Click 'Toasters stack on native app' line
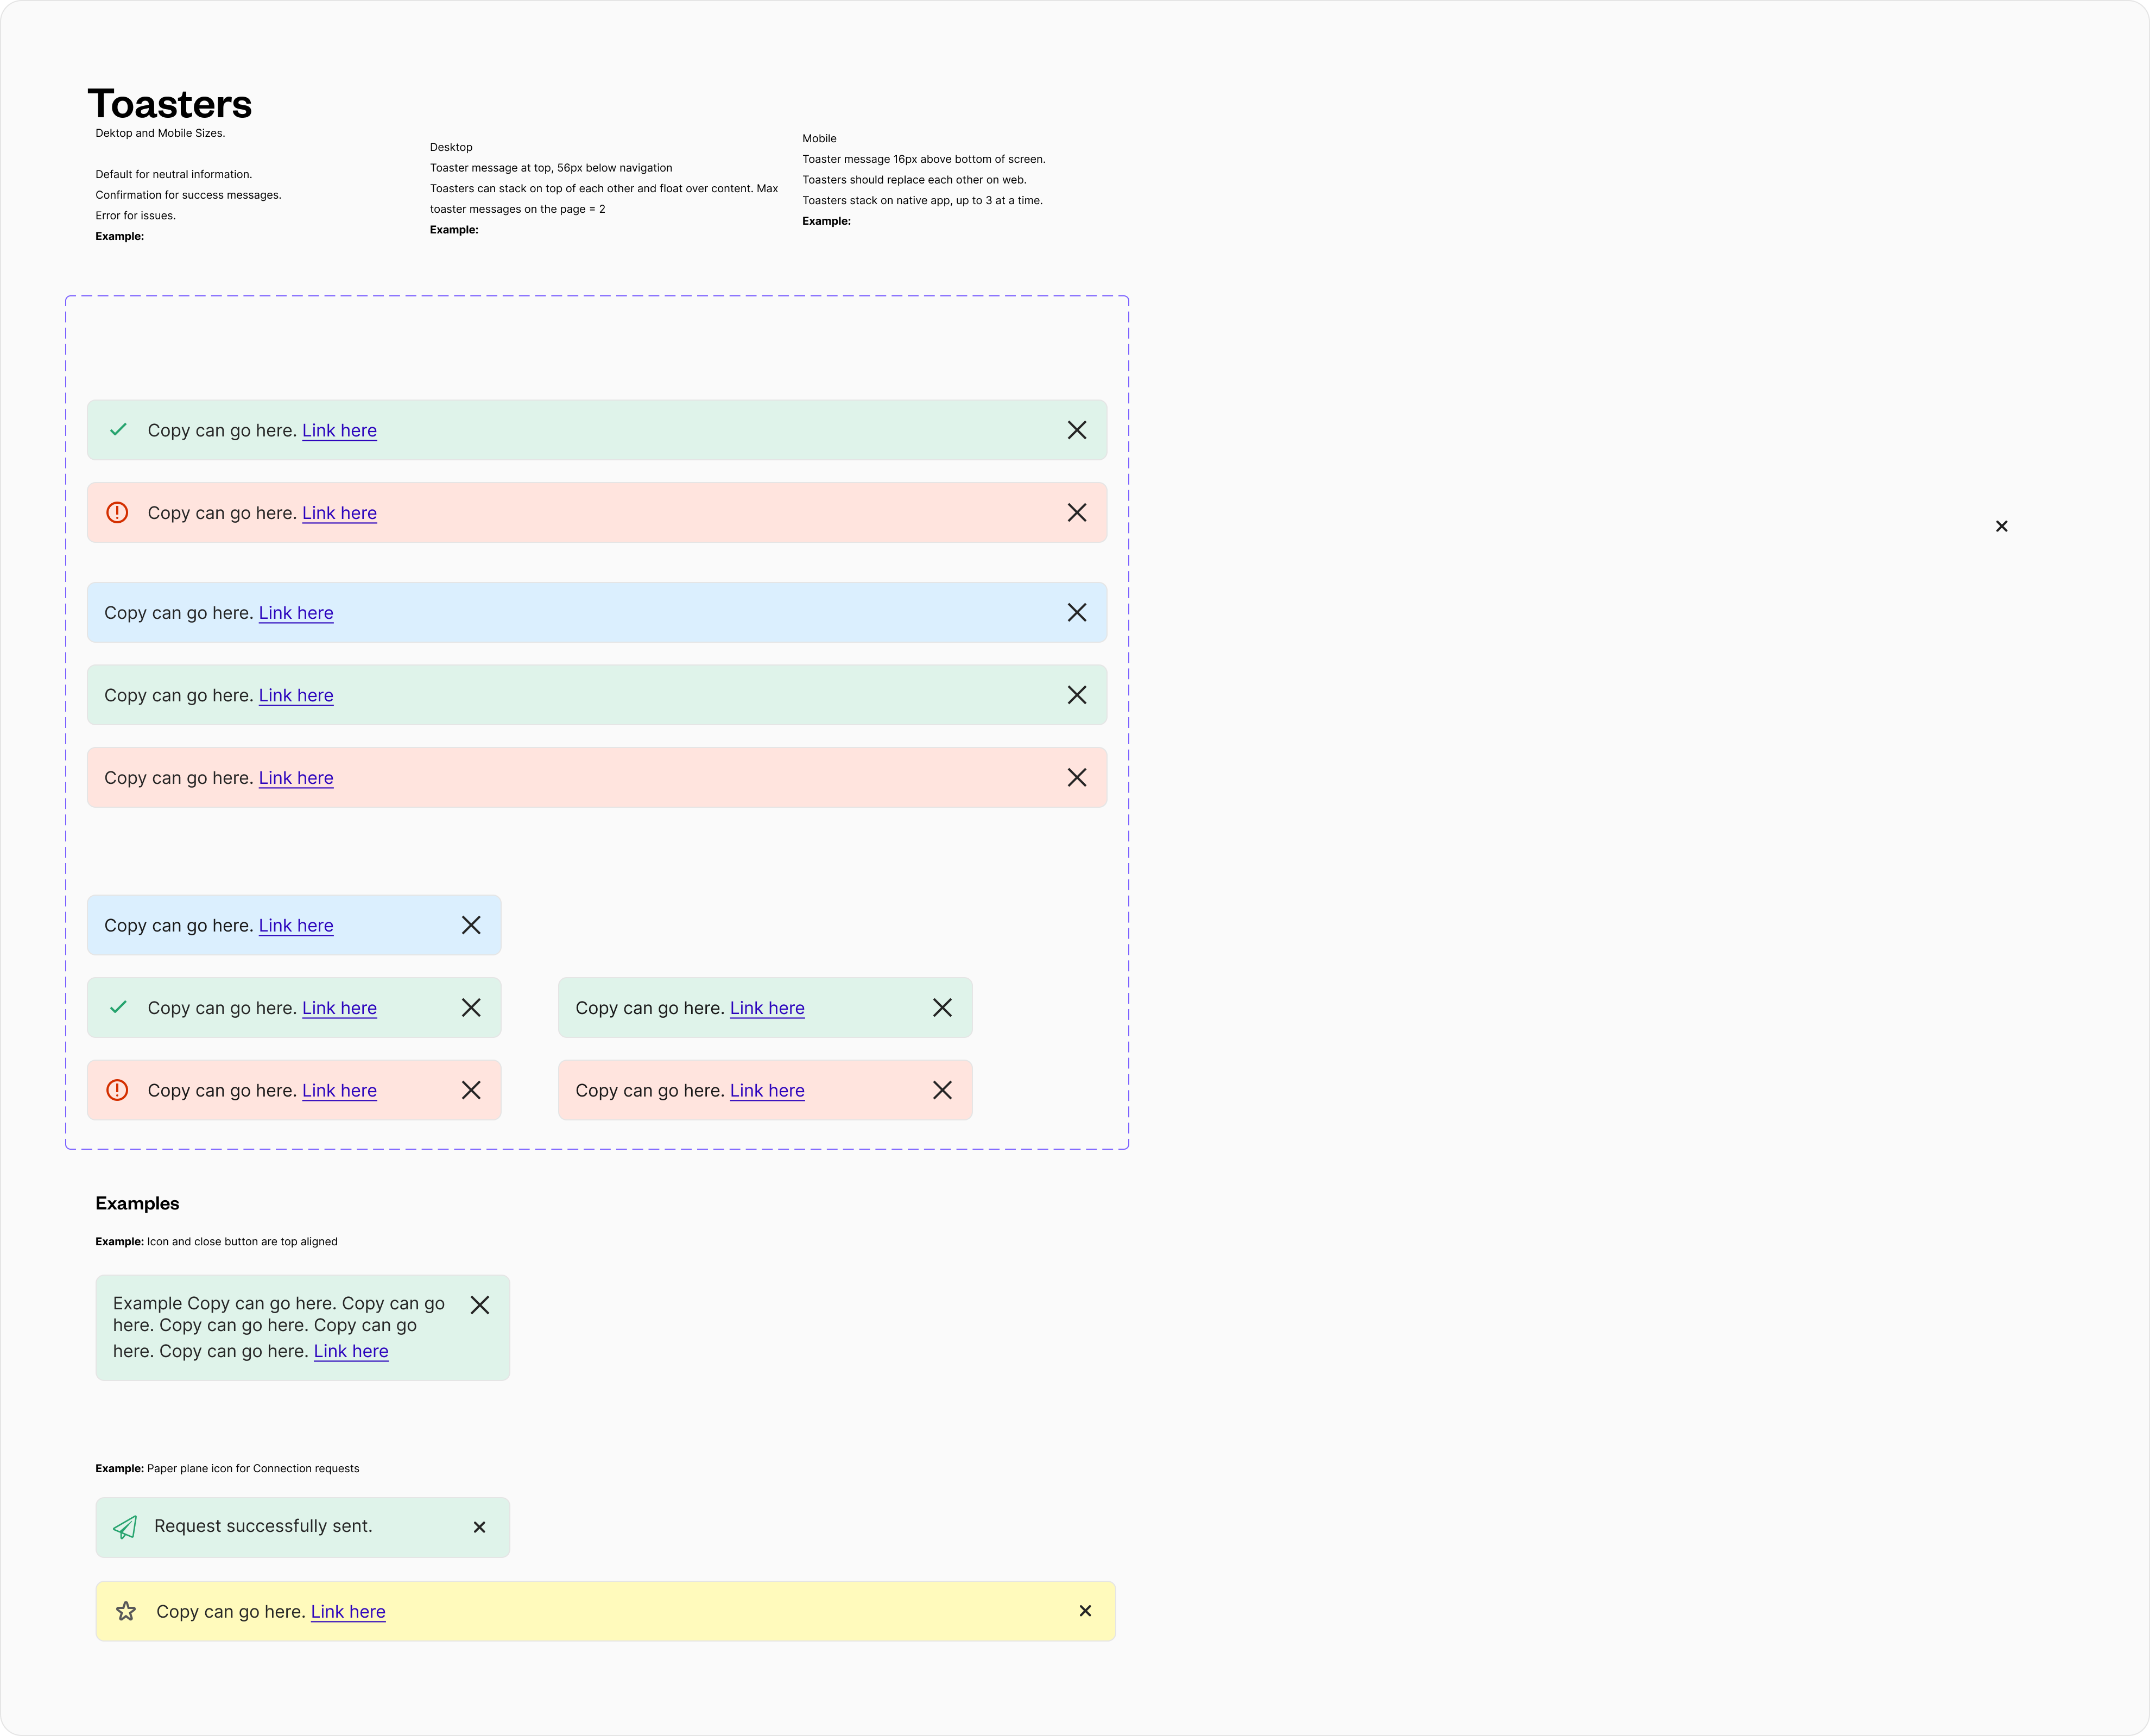 coord(922,201)
